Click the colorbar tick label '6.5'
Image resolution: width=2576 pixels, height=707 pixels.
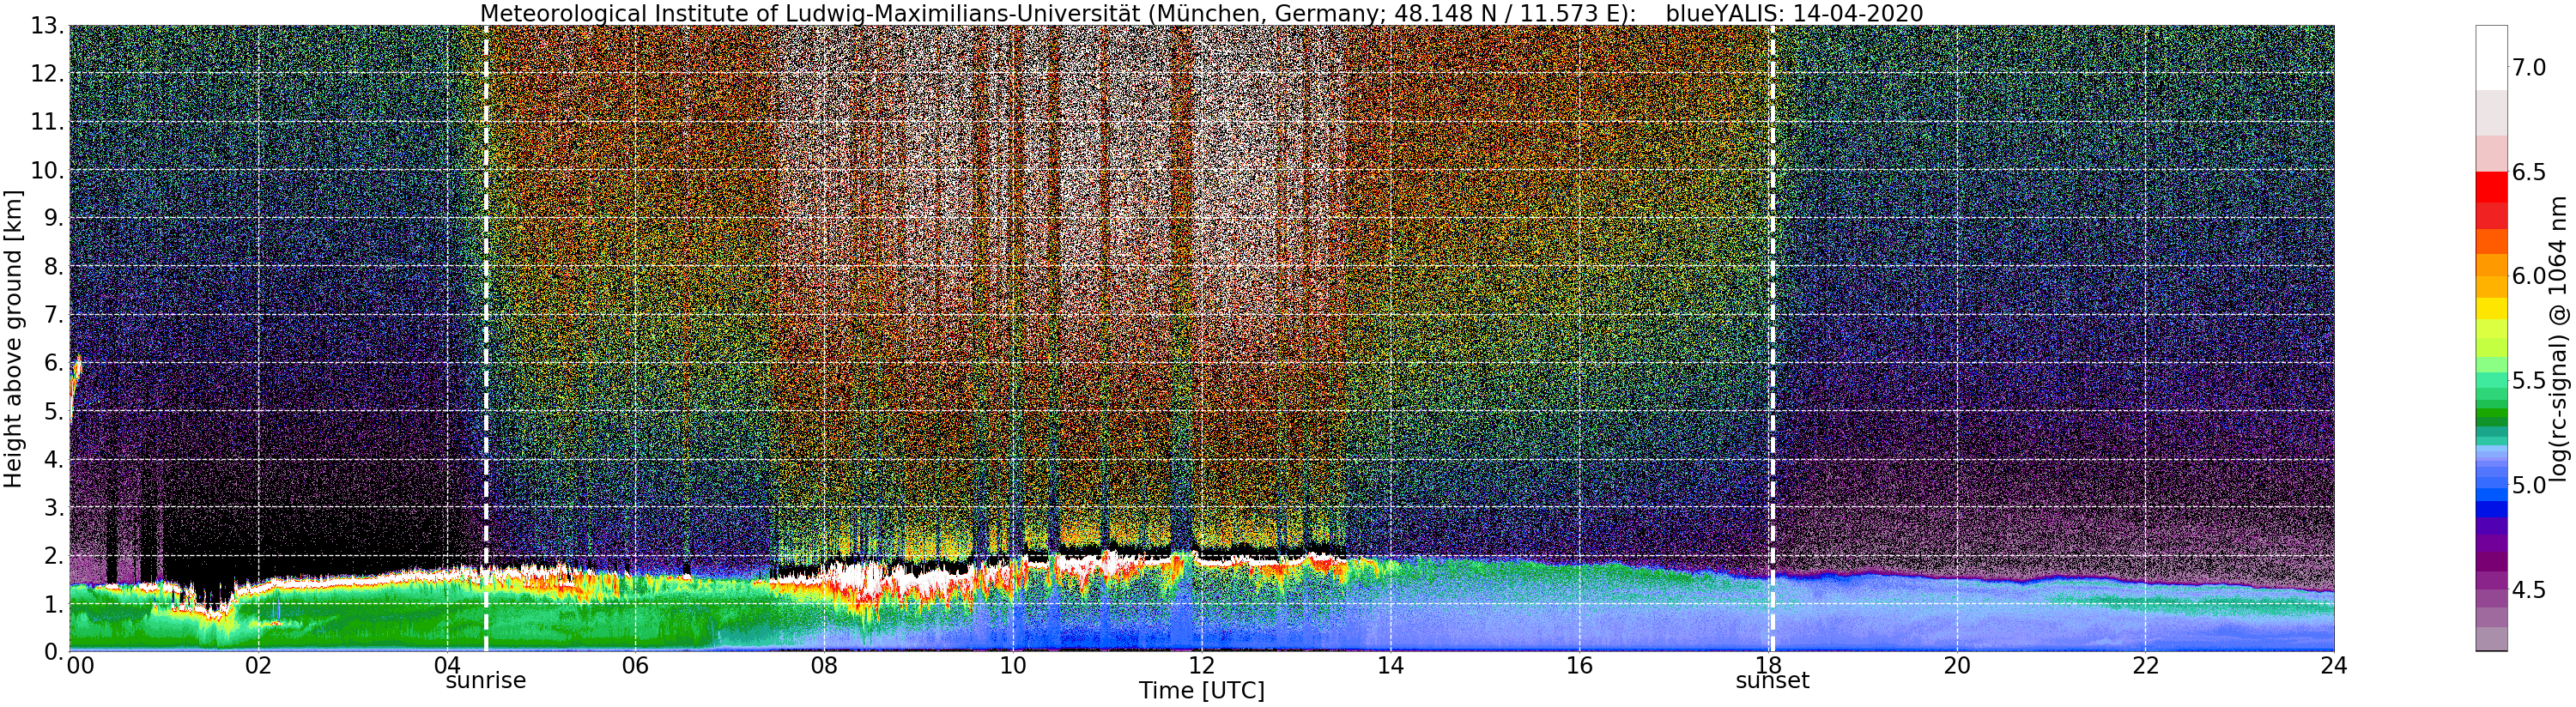click(x=2529, y=172)
